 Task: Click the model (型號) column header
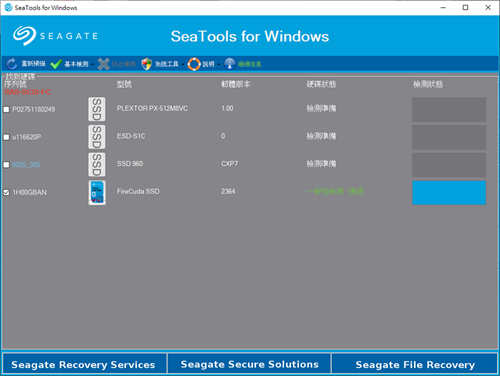coord(124,84)
